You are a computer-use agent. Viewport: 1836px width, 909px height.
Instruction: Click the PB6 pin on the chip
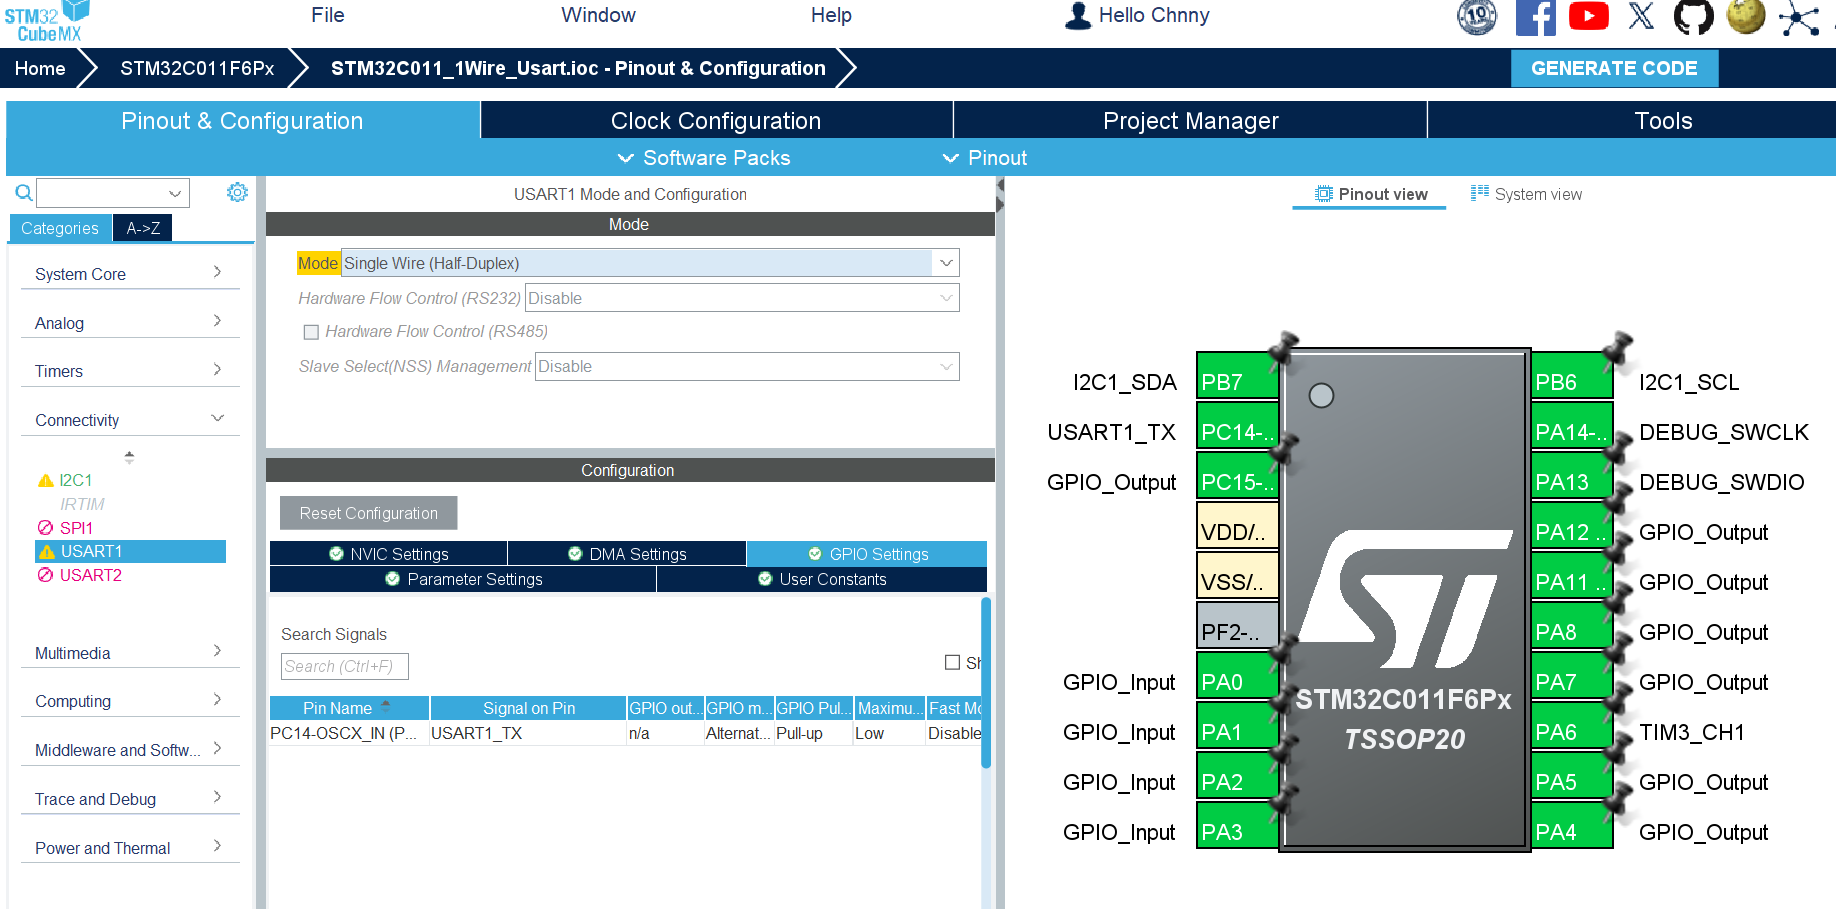tap(1572, 376)
